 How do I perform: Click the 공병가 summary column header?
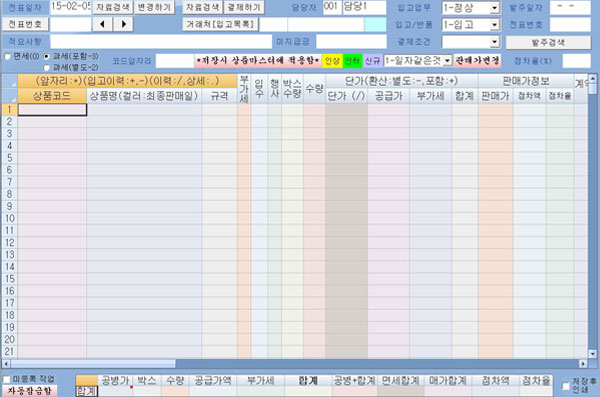pos(115,380)
